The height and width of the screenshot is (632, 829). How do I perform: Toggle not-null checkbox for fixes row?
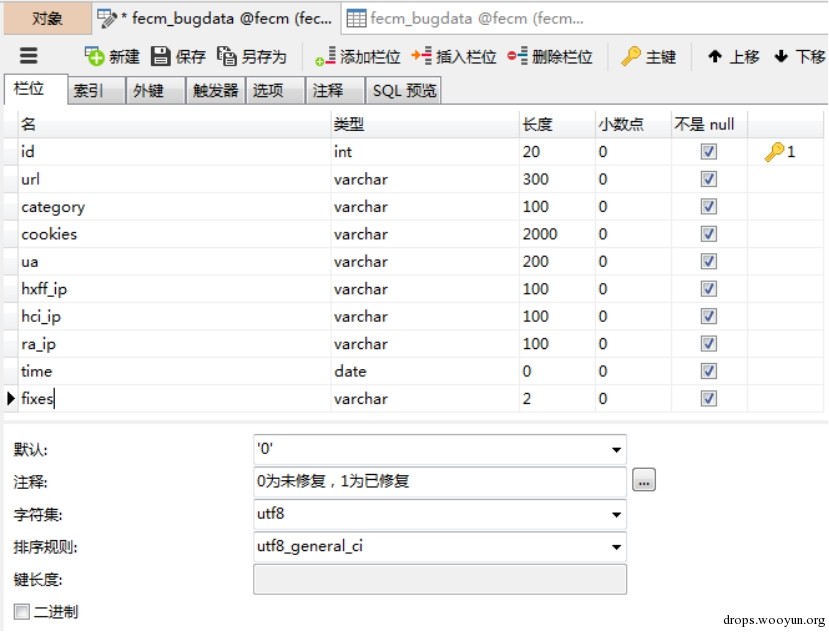click(708, 398)
